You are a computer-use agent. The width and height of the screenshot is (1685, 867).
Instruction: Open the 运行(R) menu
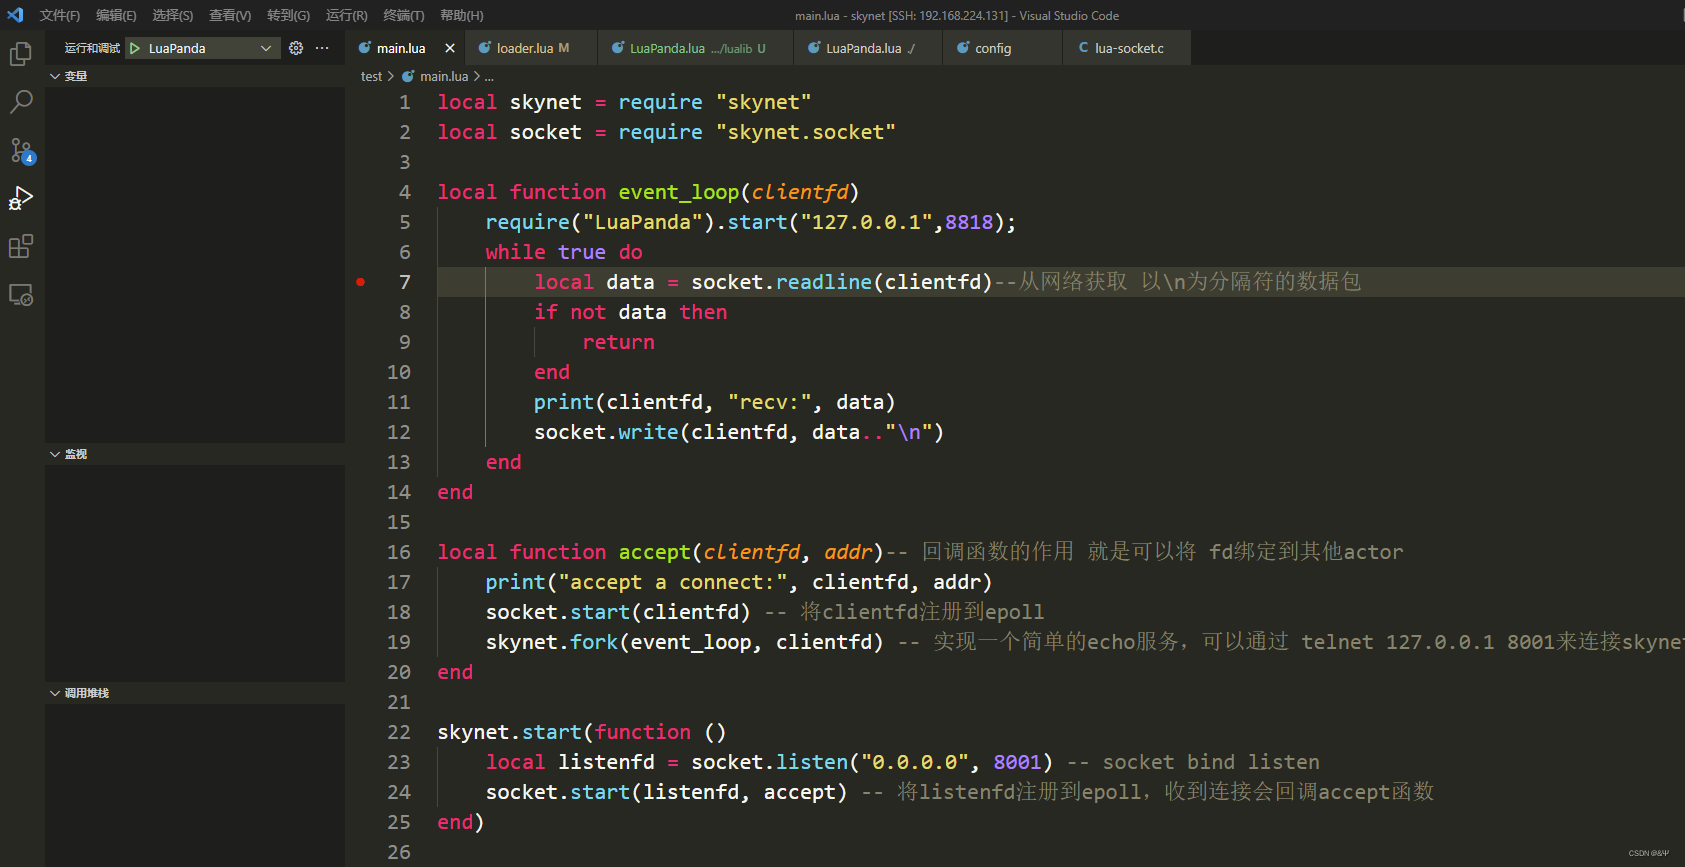pyautogui.click(x=346, y=15)
